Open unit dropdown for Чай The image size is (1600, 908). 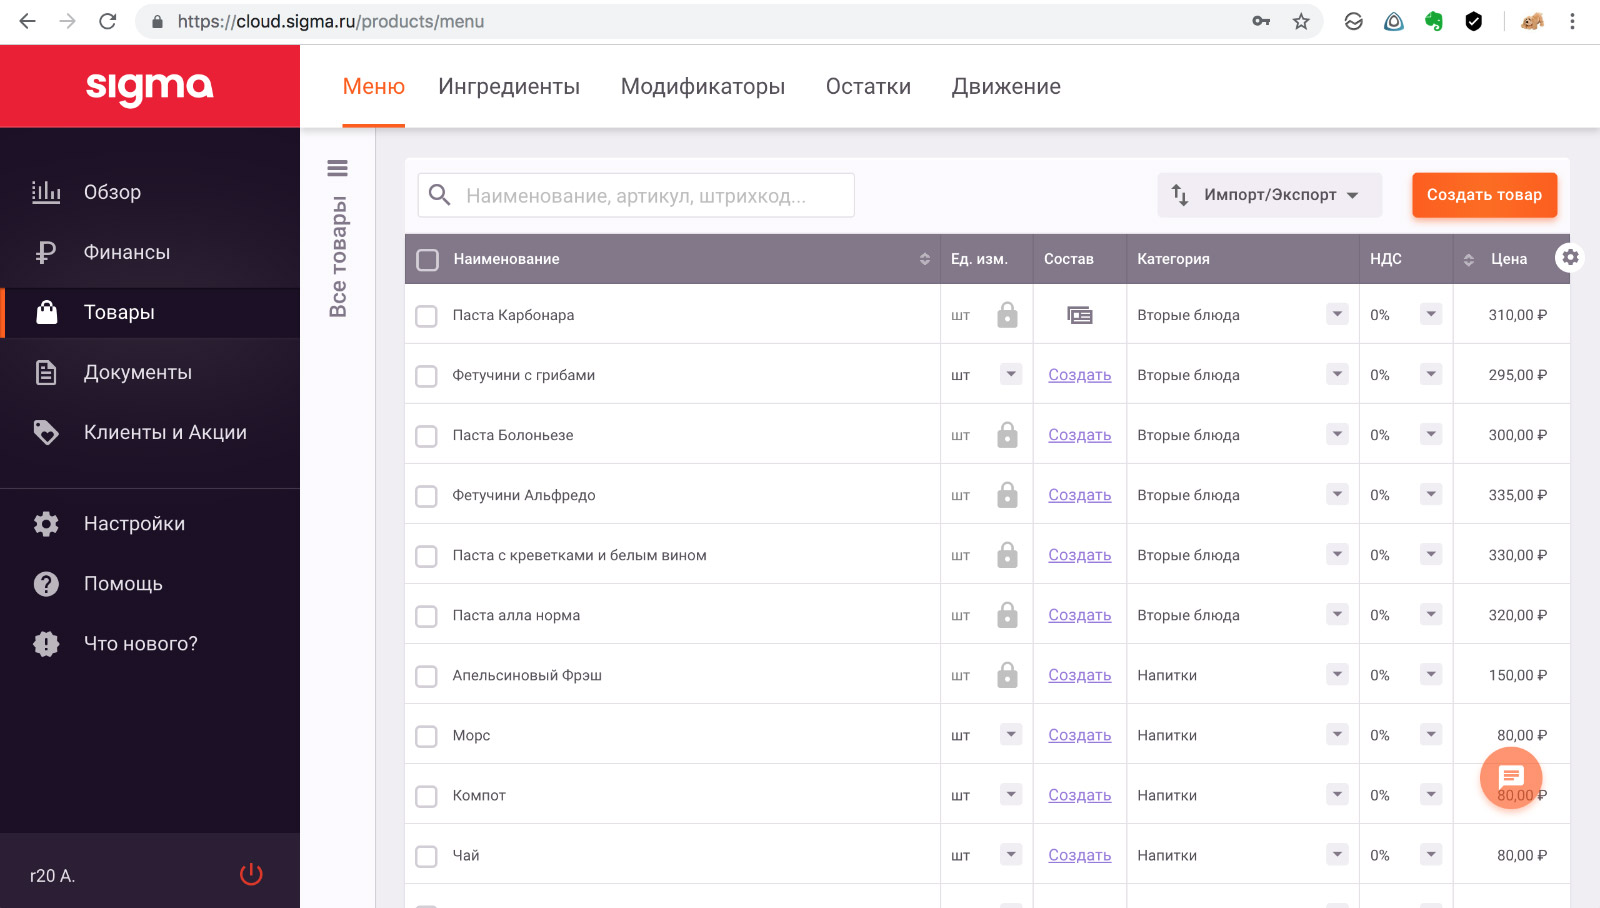1011,854
